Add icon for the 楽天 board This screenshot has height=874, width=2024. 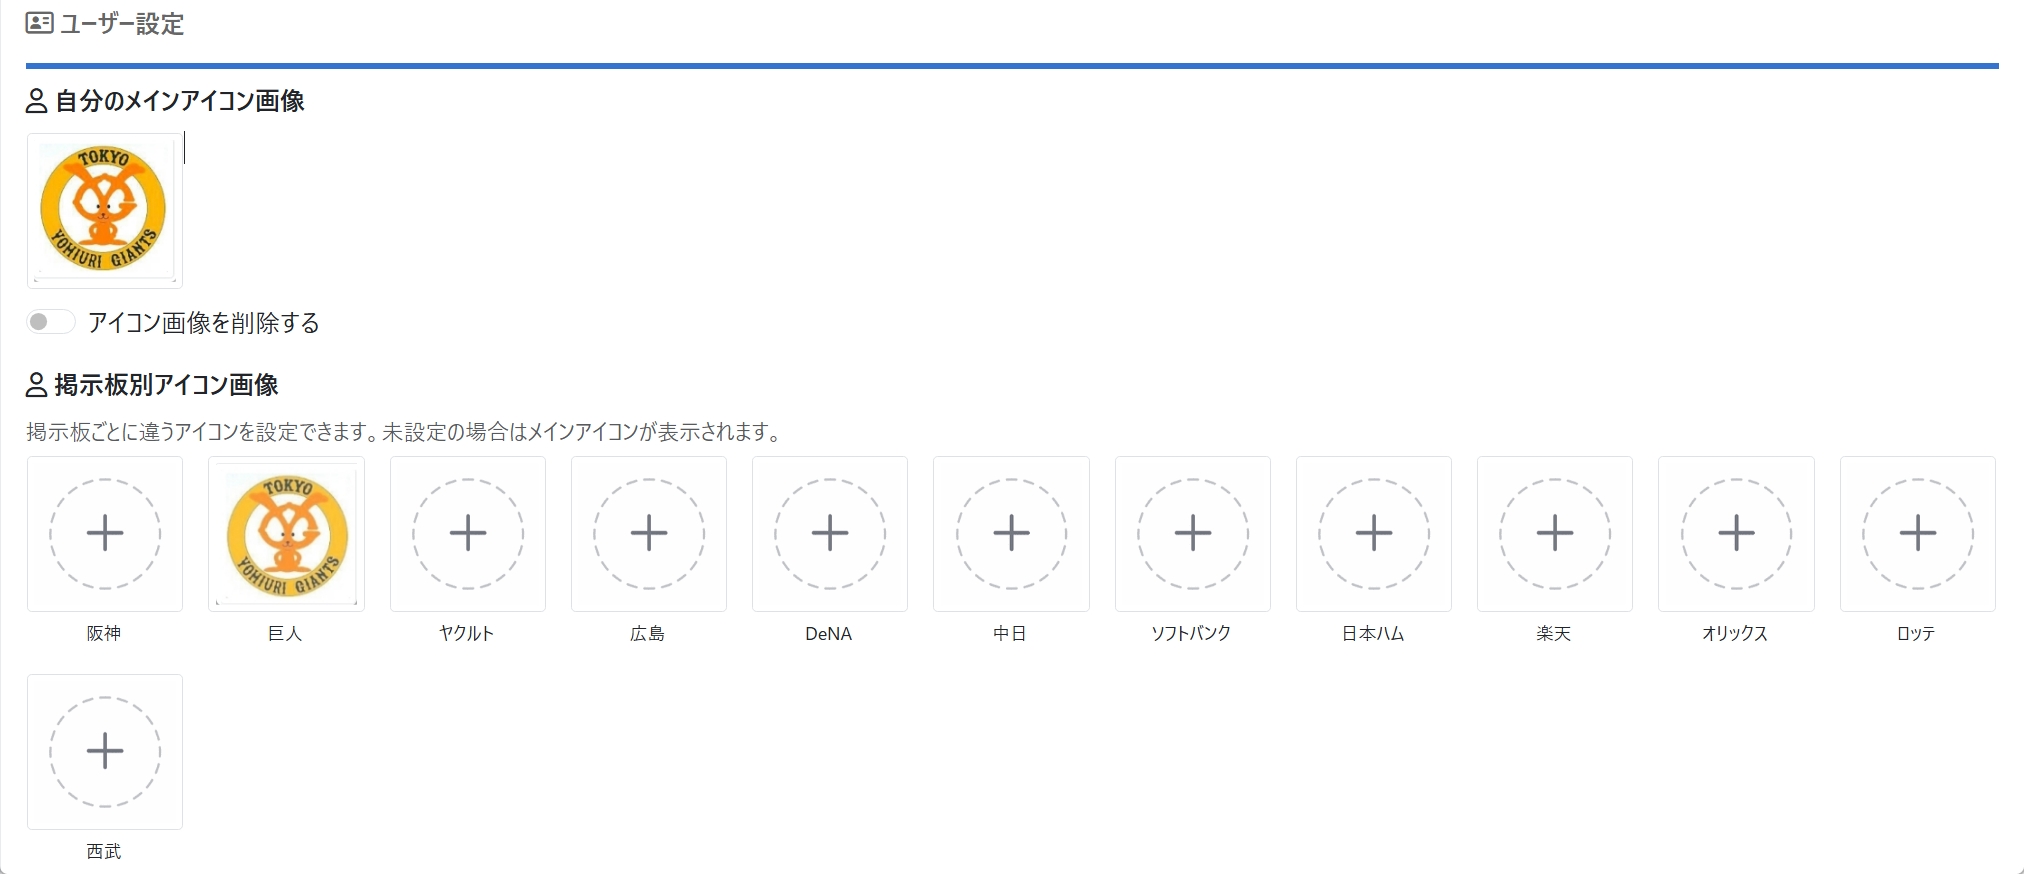tap(1555, 533)
